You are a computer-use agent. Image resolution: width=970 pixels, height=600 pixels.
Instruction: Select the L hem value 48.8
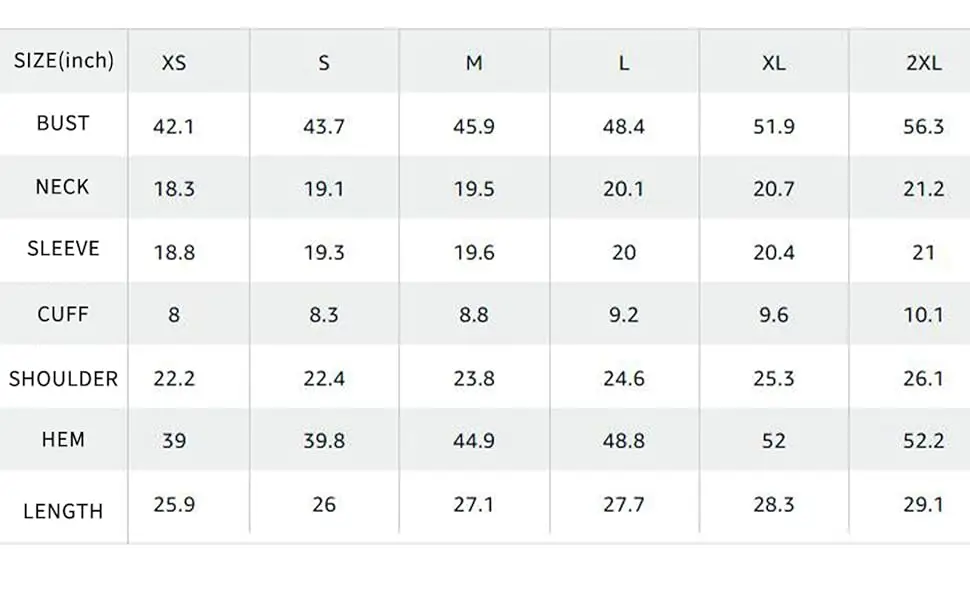[x=624, y=441]
